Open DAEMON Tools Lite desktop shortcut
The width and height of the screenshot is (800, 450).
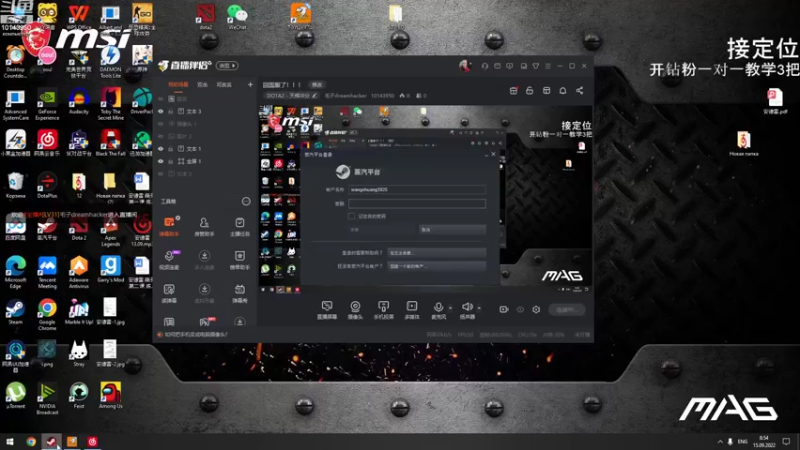pyautogui.click(x=110, y=62)
